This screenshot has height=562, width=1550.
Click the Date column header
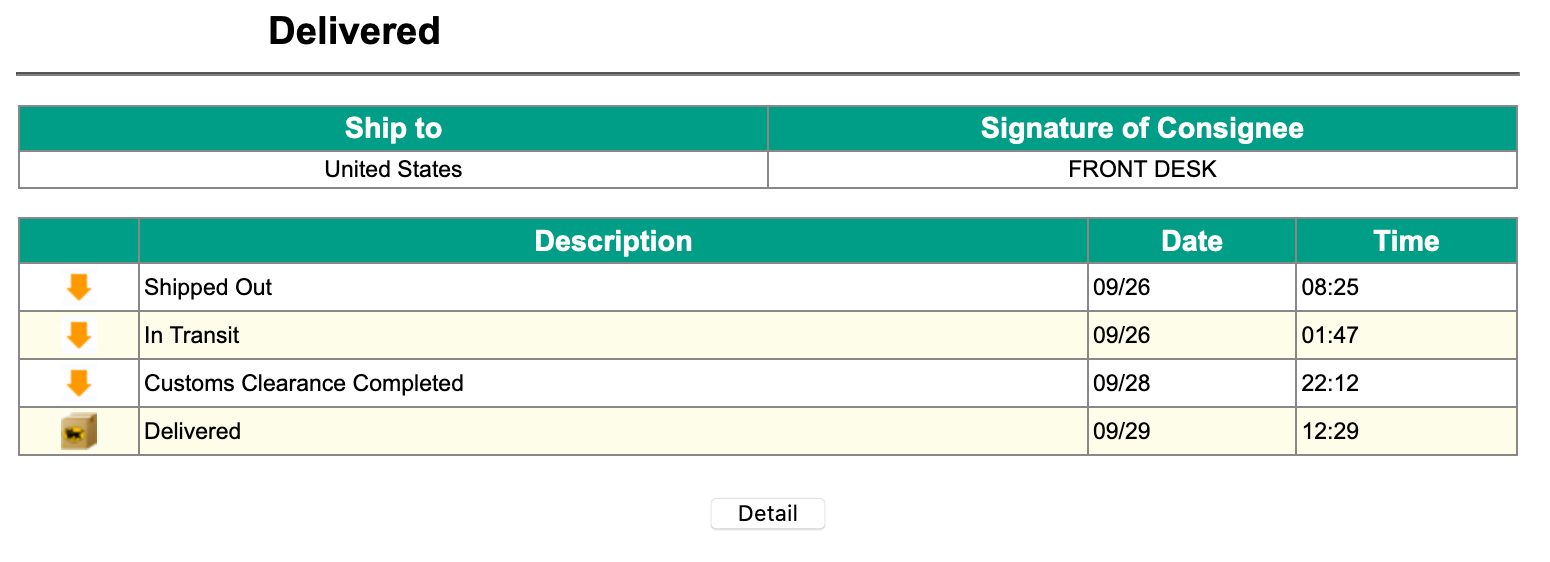tap(1192, 241)
